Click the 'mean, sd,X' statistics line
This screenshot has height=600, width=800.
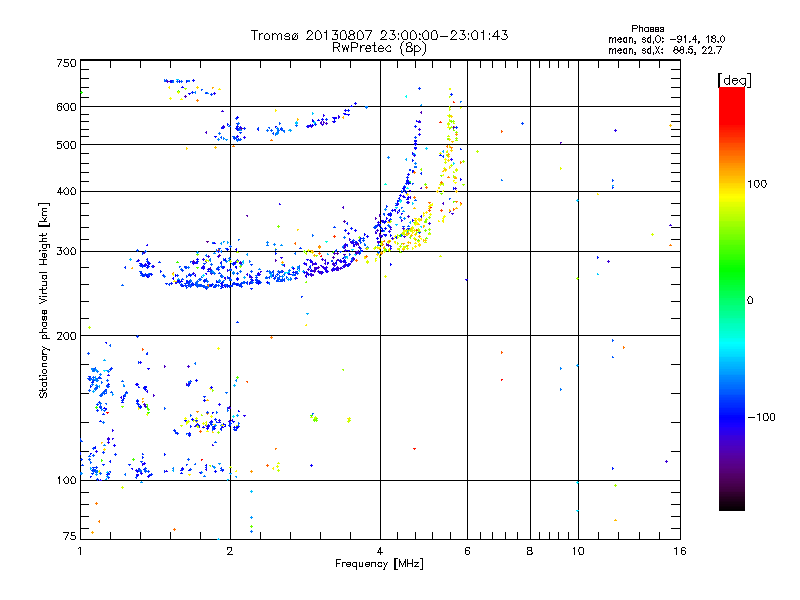[658, 50]
